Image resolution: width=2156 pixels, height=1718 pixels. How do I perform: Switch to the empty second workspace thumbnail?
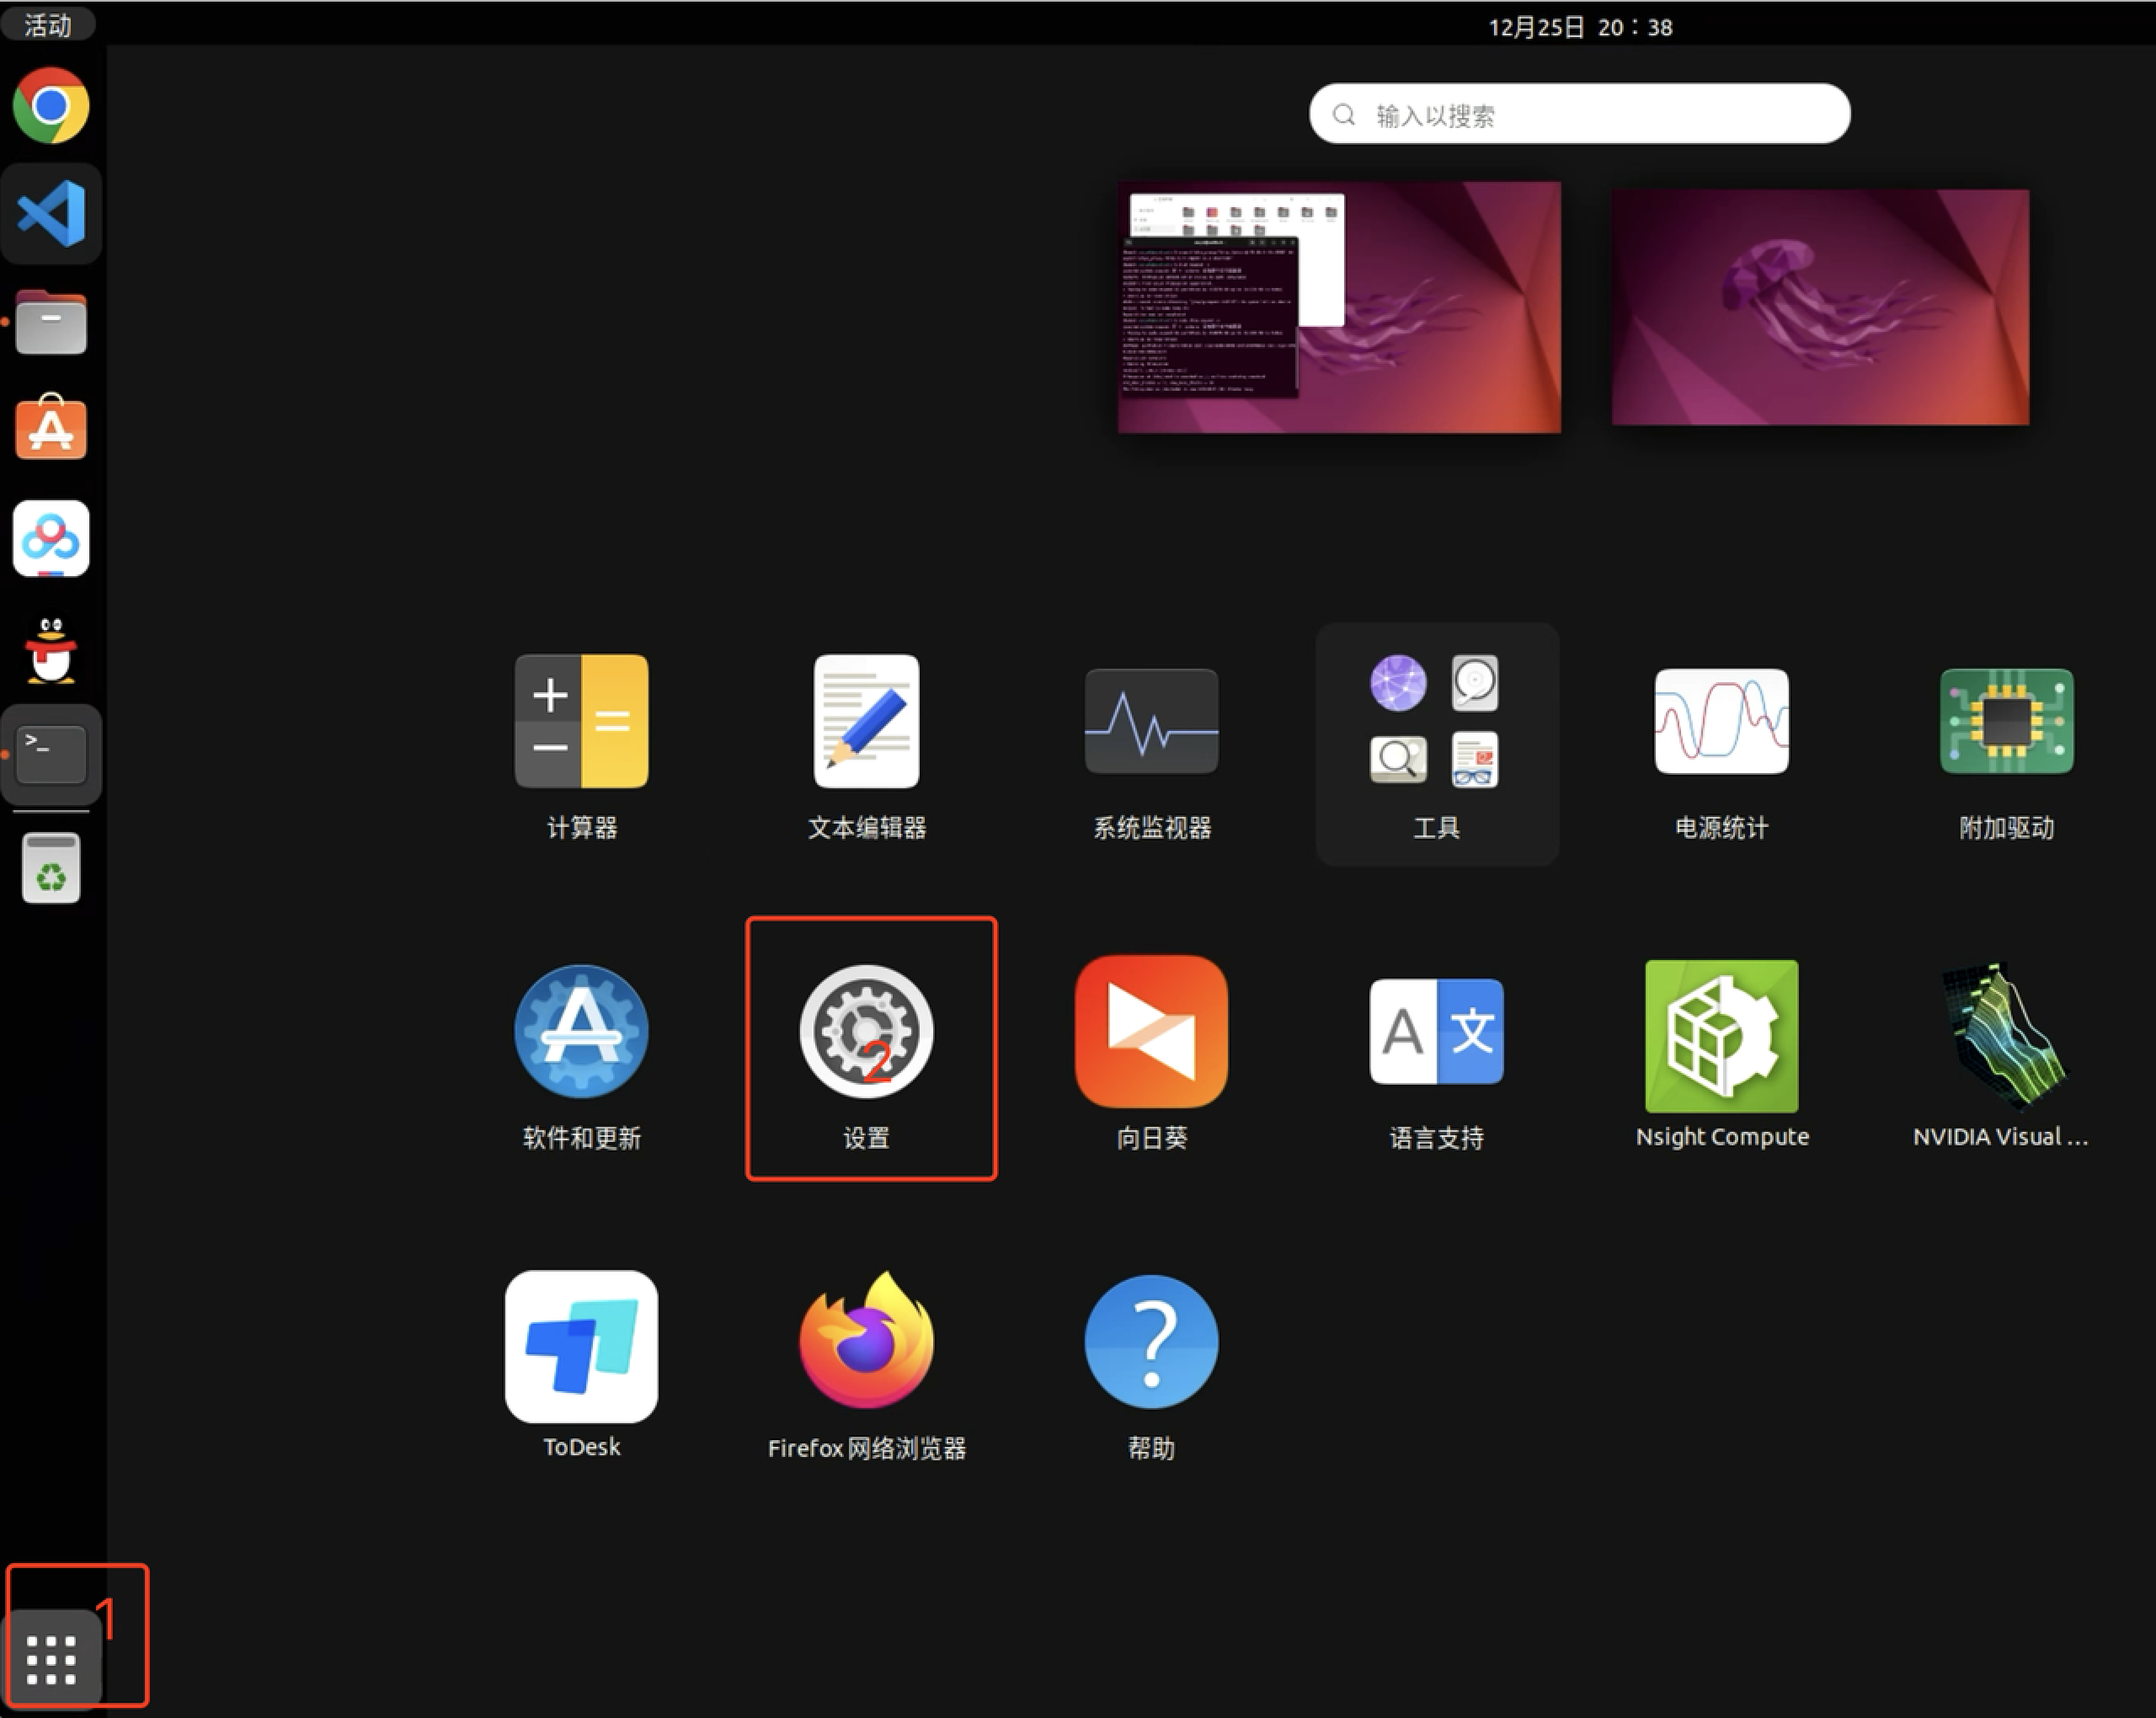(1820, 307)
